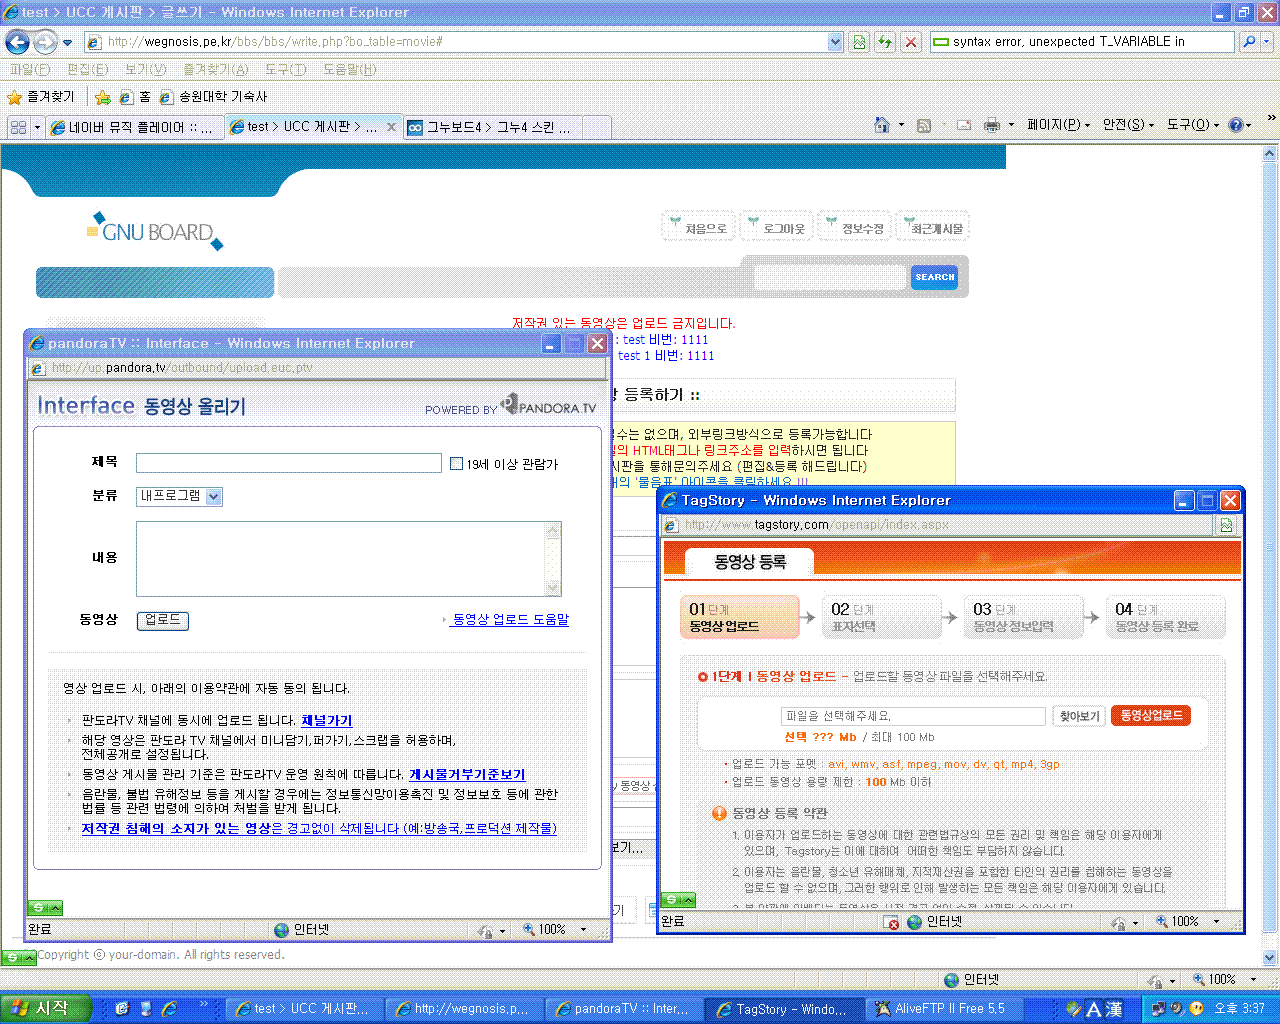Open the 즐겨찾기(A) menu
This screenshot has width=1280, height=1024.
(x=215, y=69)
